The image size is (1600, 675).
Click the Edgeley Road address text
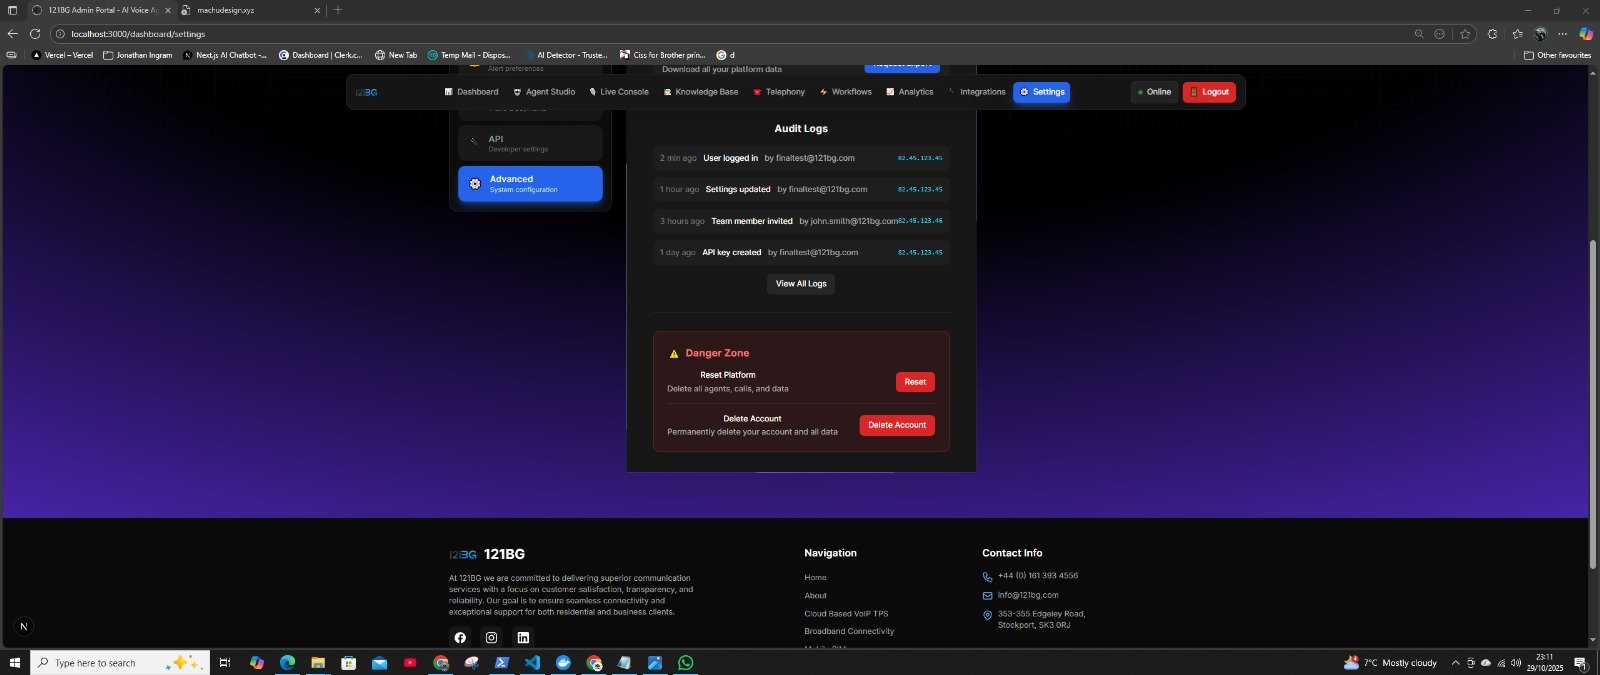point(1041,619)
